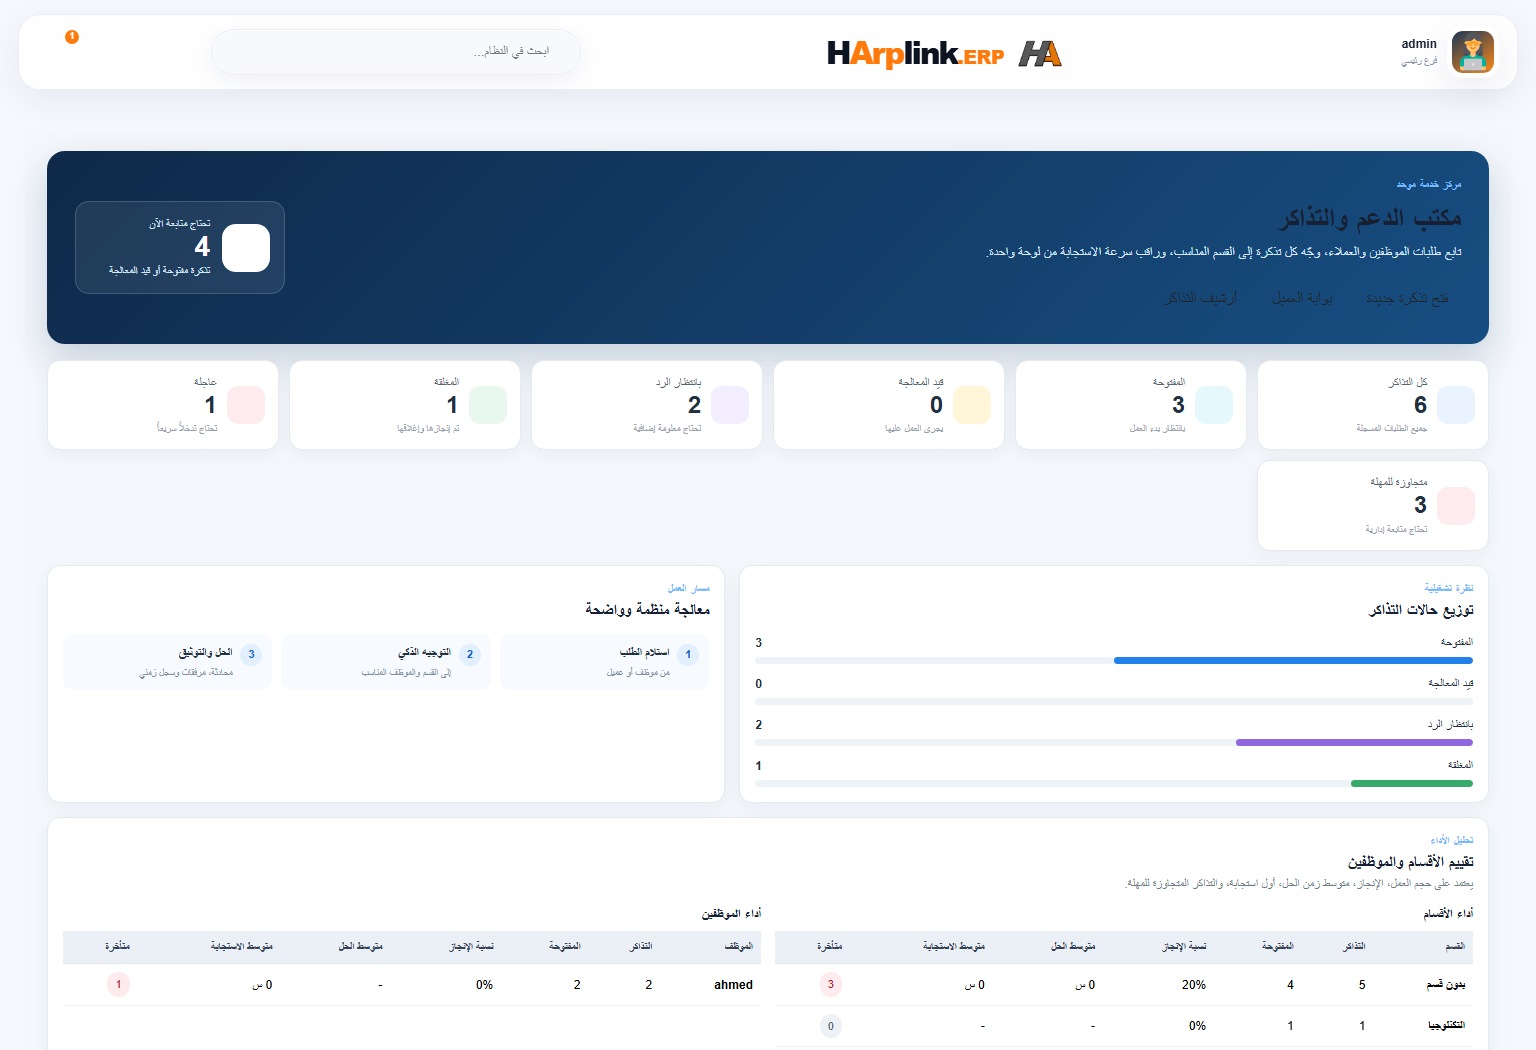Click نسبة الإنجاز header in departments table
1536x1050 pixels.
(1184, 946)
